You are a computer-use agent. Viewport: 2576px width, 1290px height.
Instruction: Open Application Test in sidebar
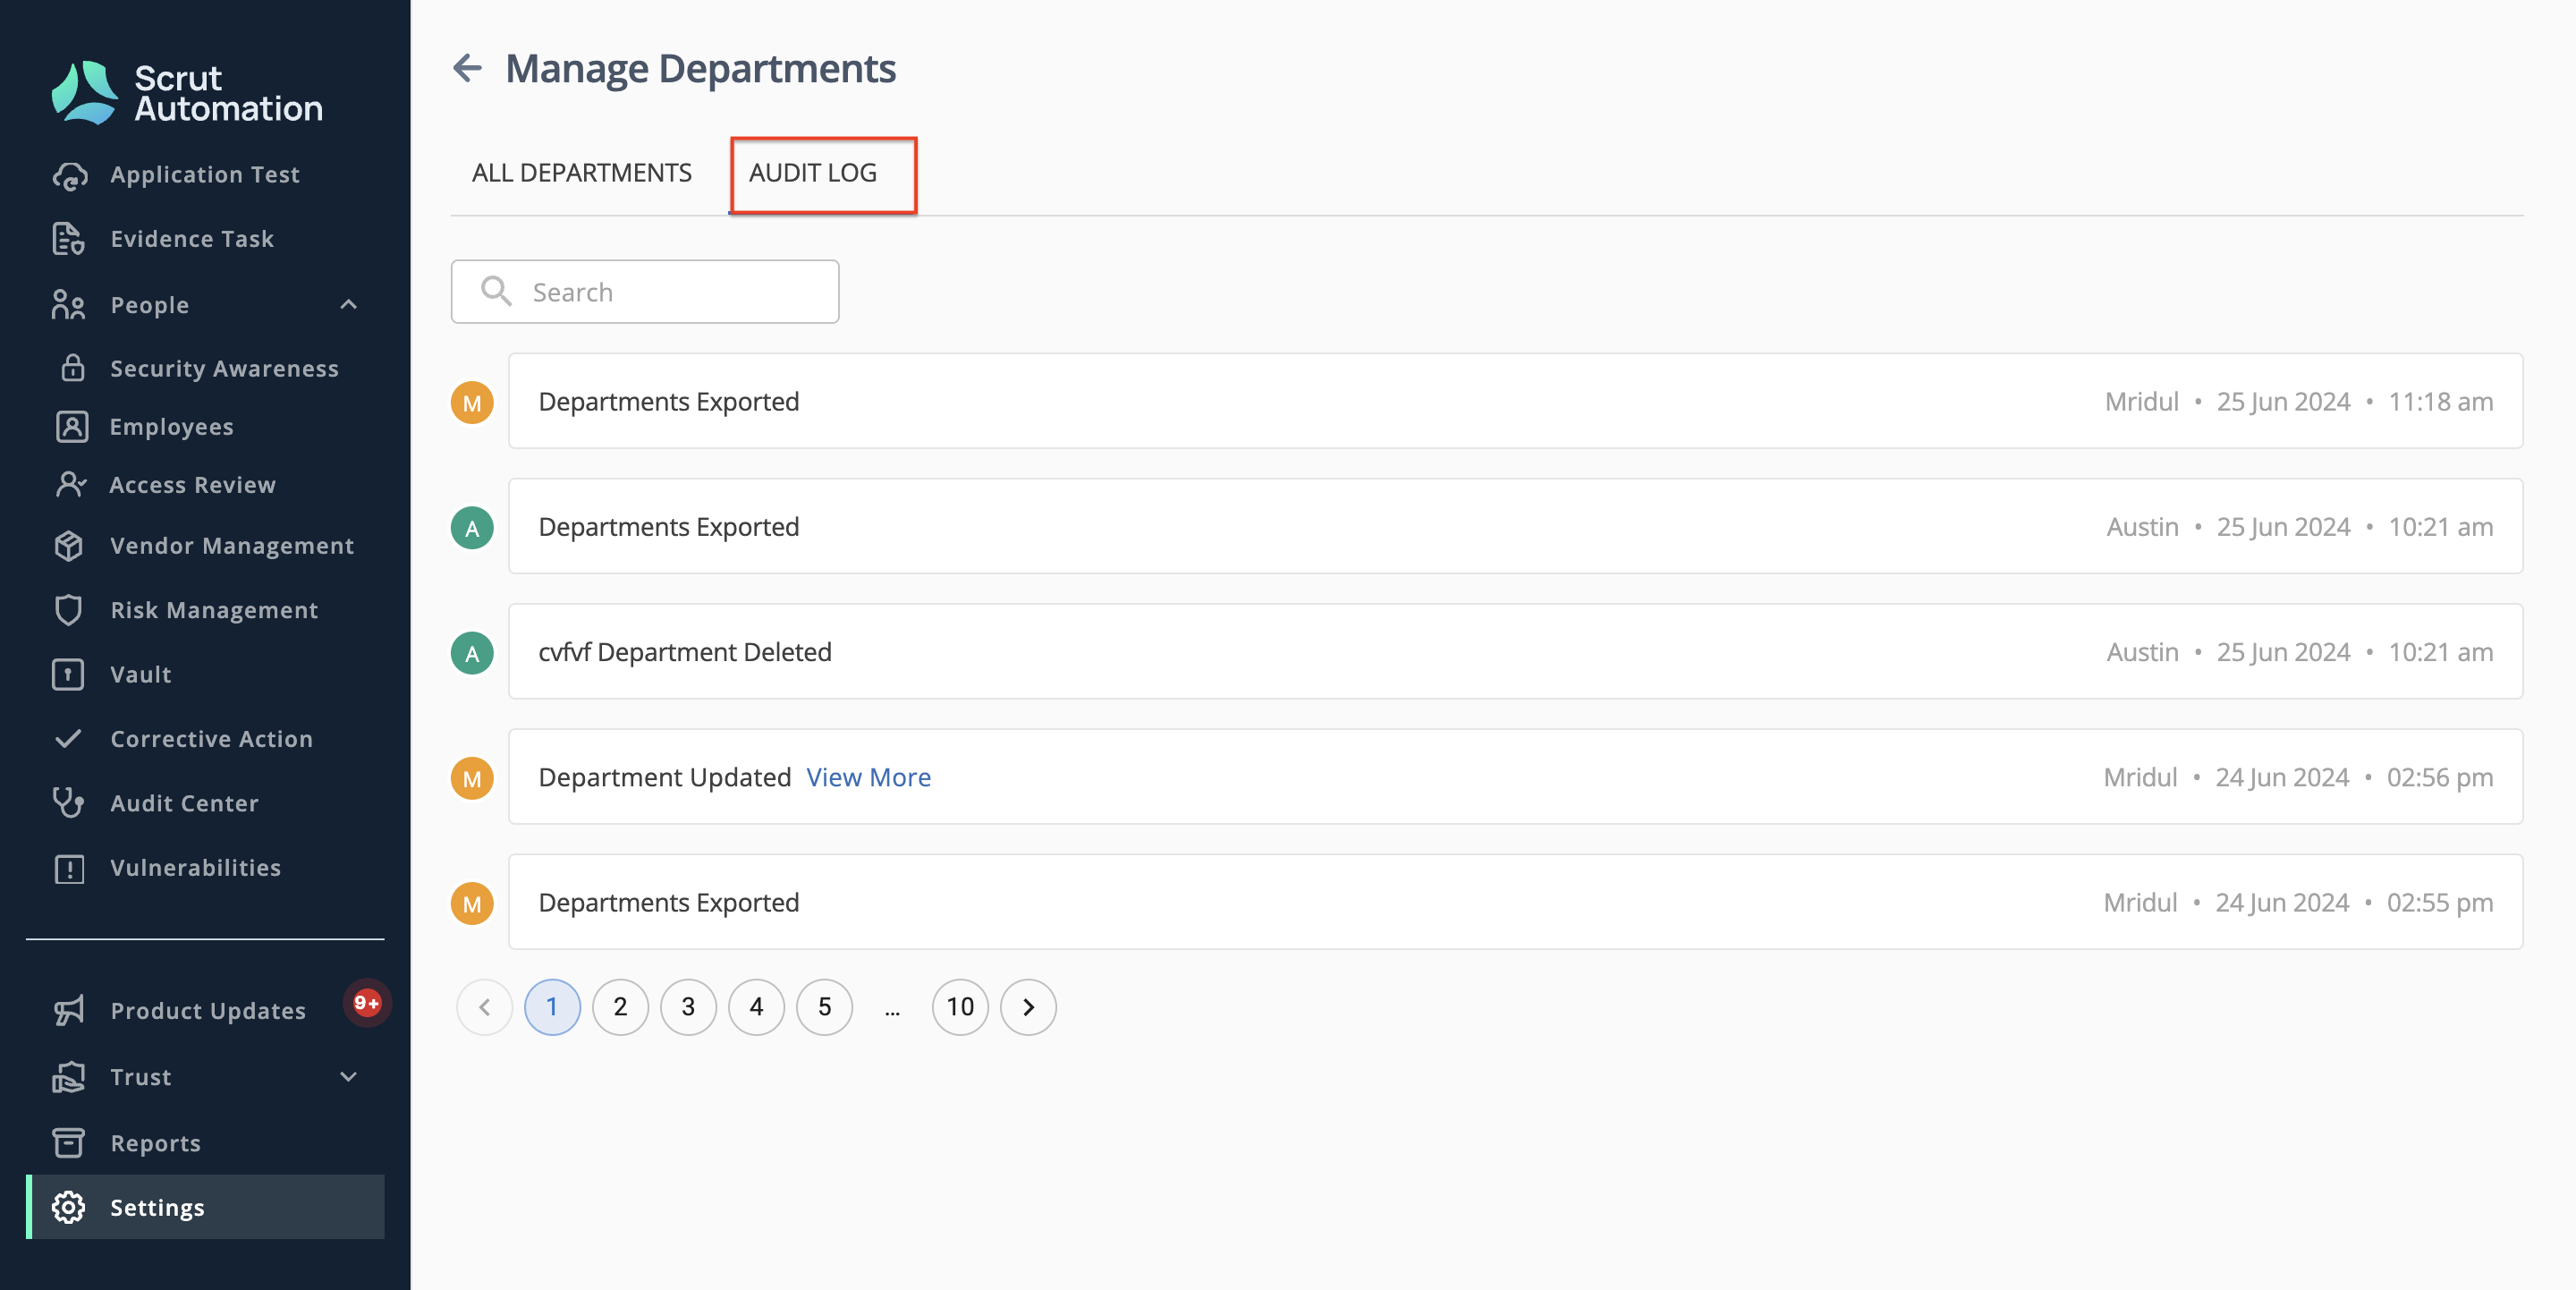click(205, 175)
